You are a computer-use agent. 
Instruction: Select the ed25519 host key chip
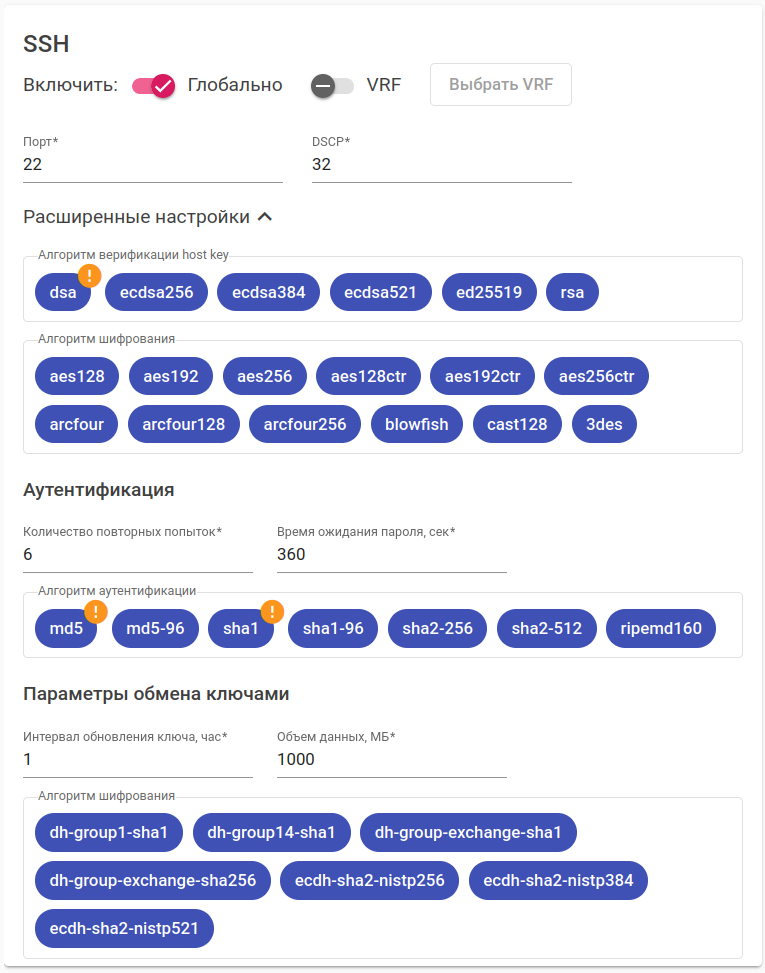487,291
